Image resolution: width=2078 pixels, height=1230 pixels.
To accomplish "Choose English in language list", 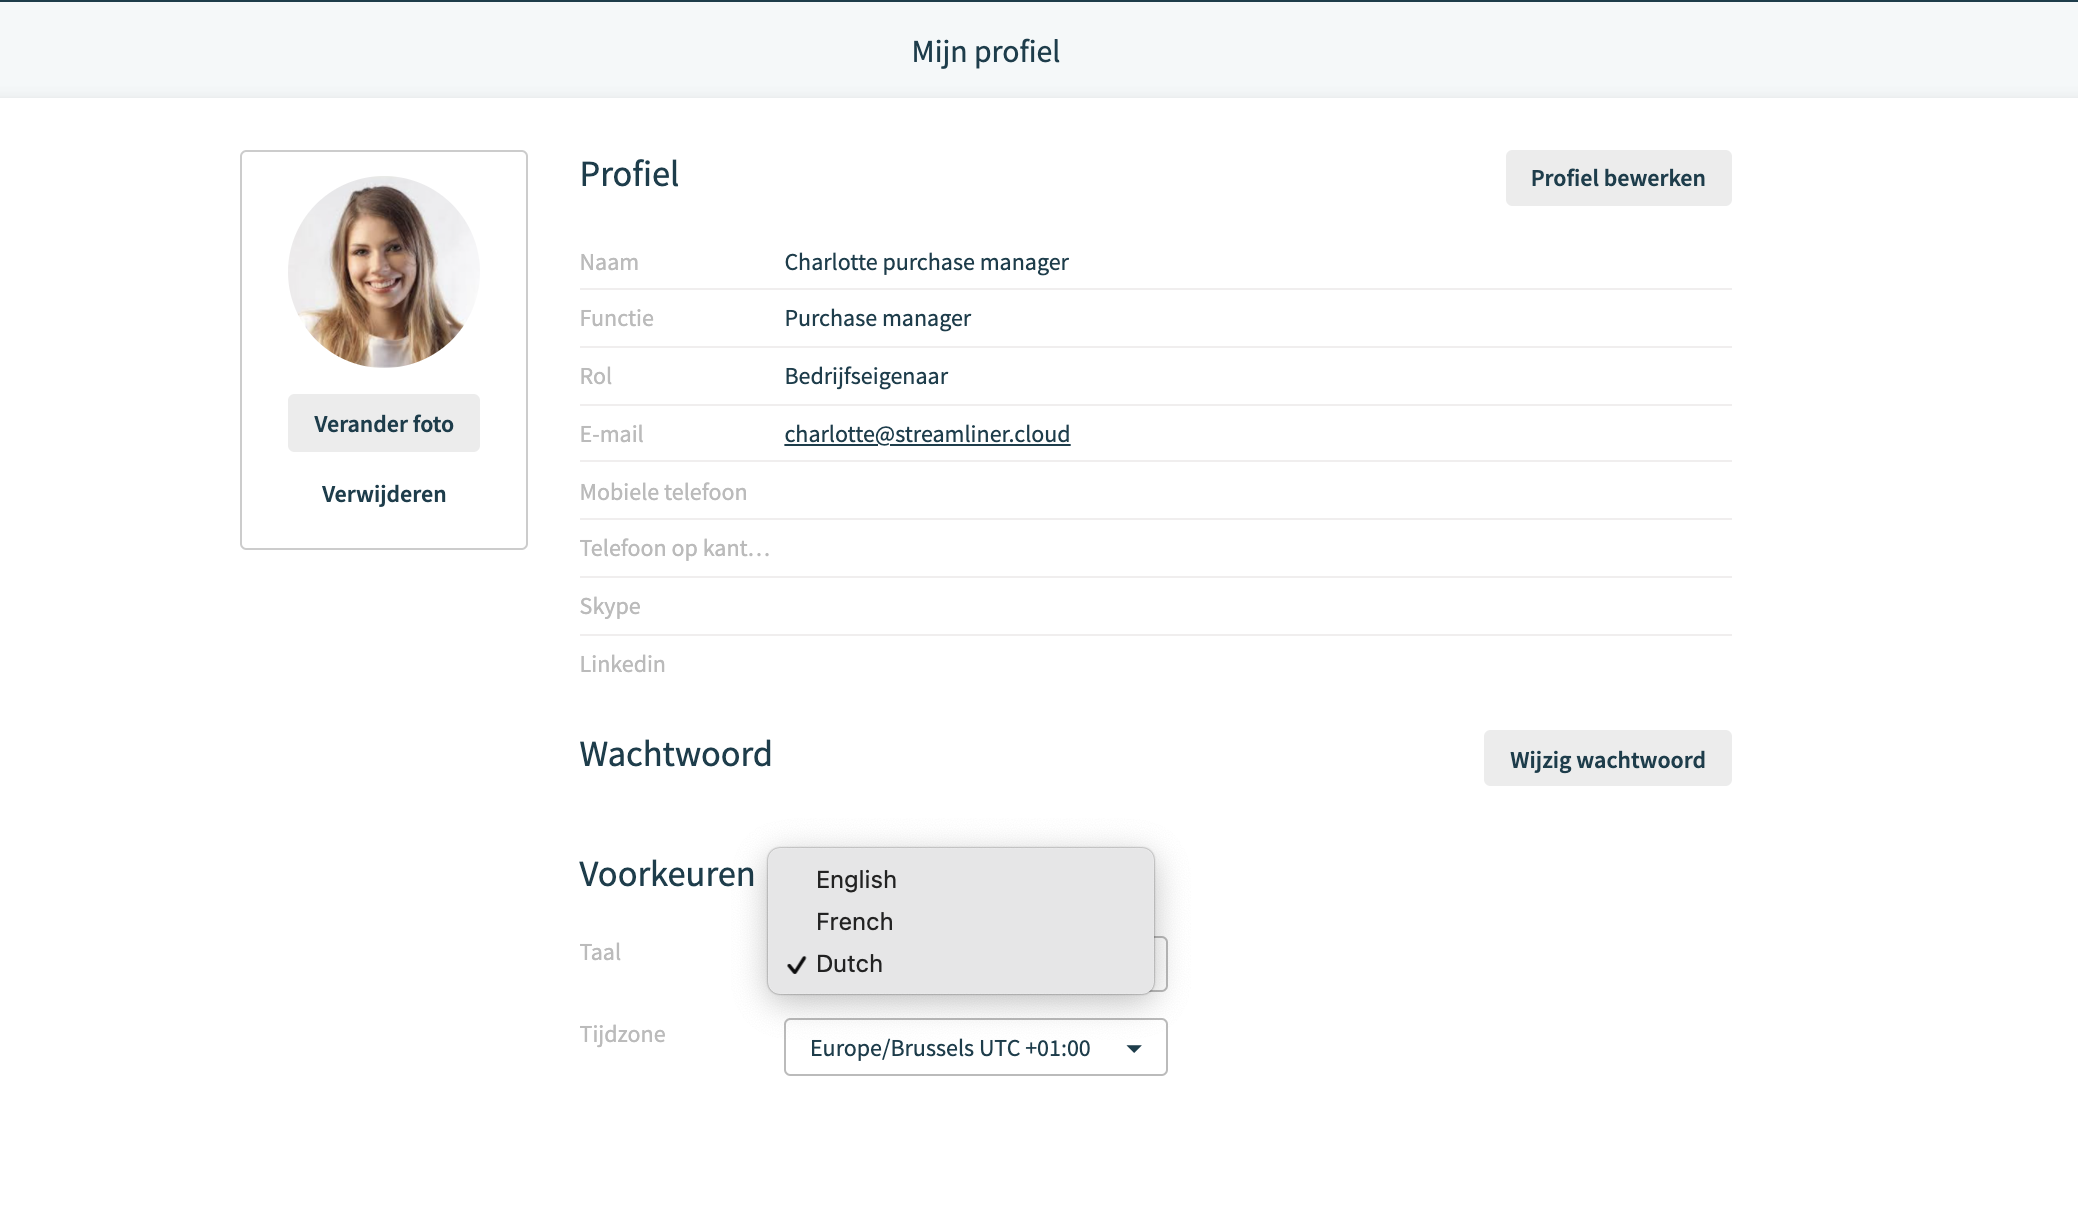I will pyautogui.click(x=960, y=879).
